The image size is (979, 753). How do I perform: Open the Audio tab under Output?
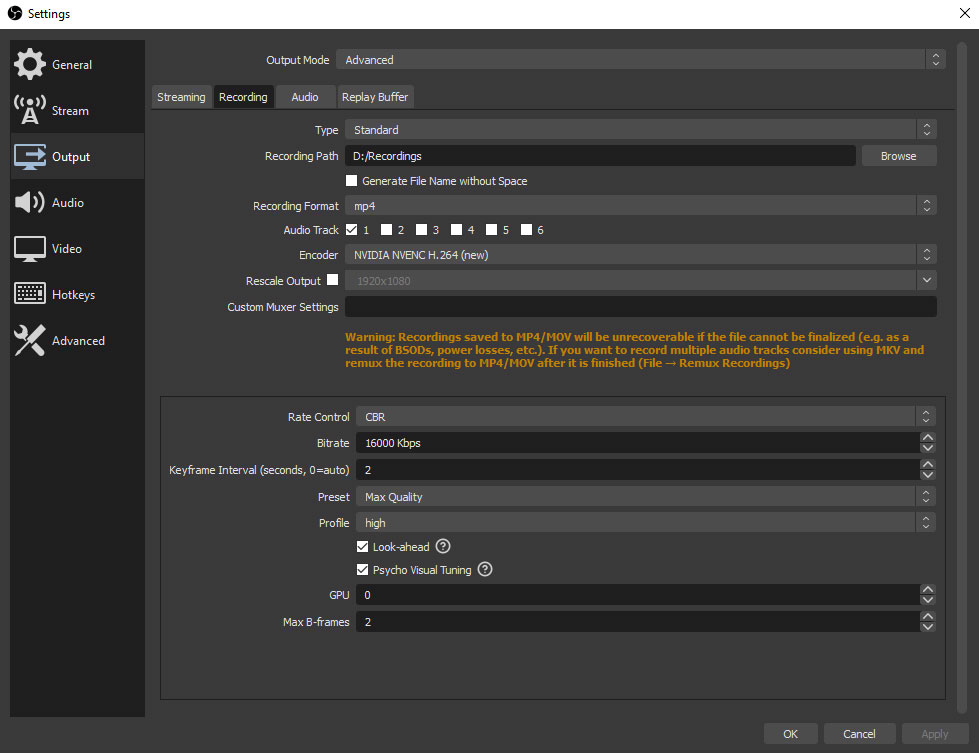point(304,96)
